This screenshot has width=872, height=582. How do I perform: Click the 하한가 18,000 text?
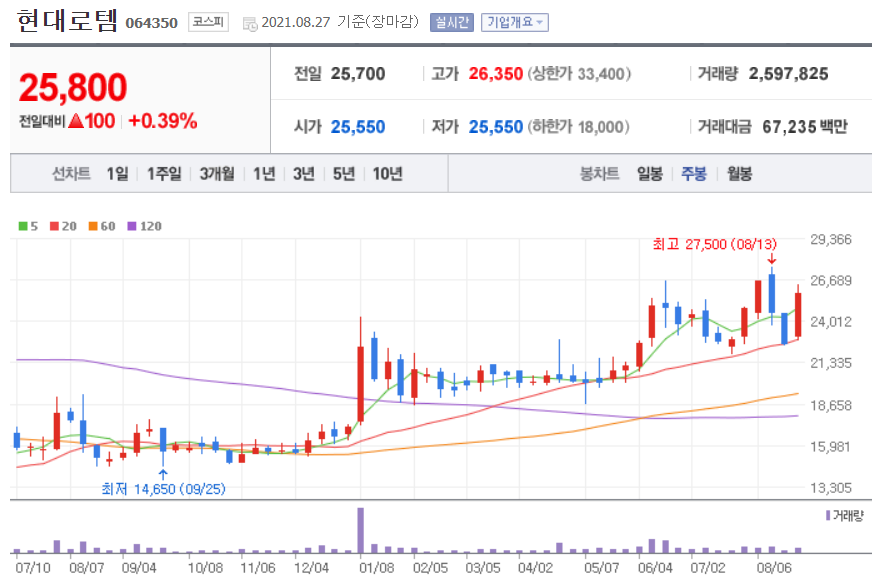pyautogui.click(x=578, y=127)
